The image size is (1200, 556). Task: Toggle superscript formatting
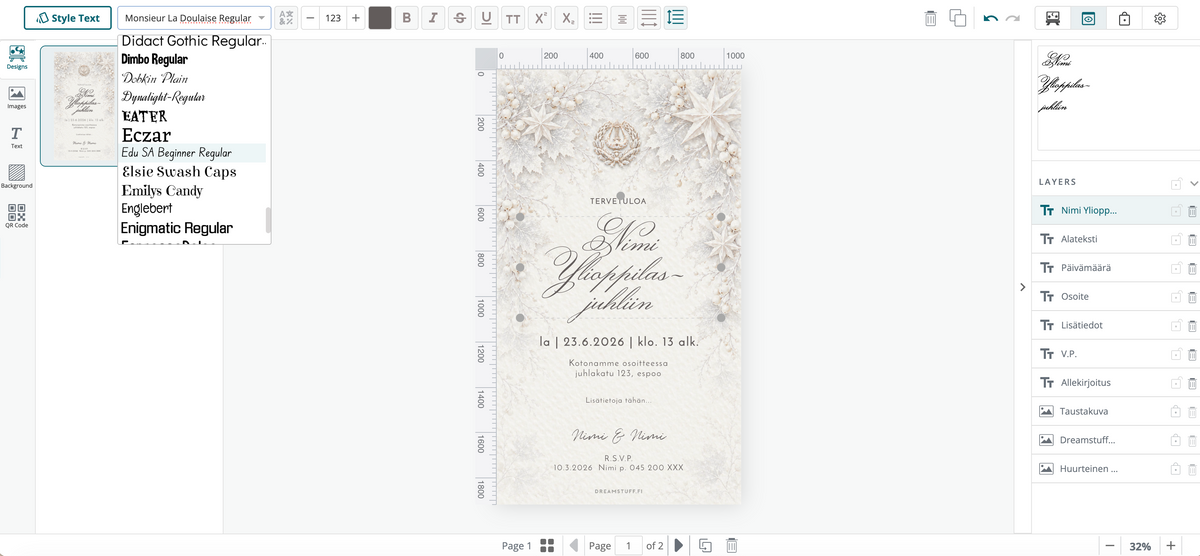pos(540,18)
